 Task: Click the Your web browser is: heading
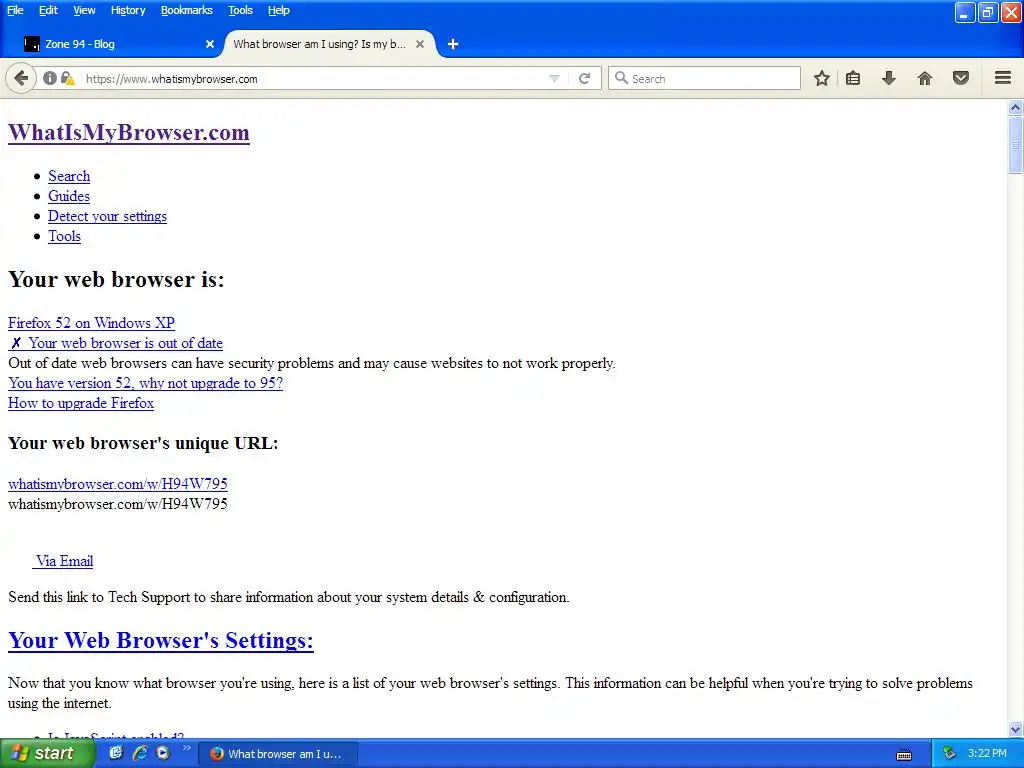116,280
